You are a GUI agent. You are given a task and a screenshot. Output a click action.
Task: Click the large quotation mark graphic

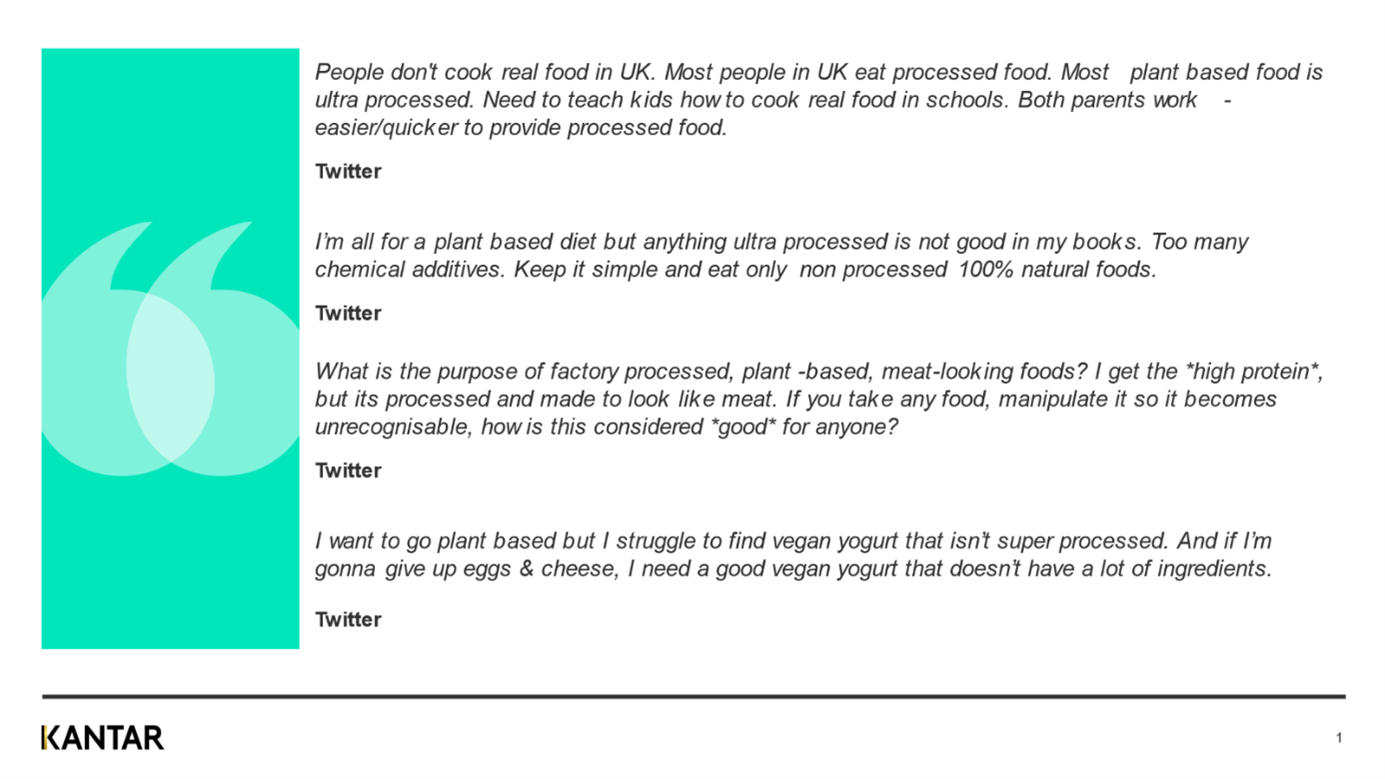point(170,350)
